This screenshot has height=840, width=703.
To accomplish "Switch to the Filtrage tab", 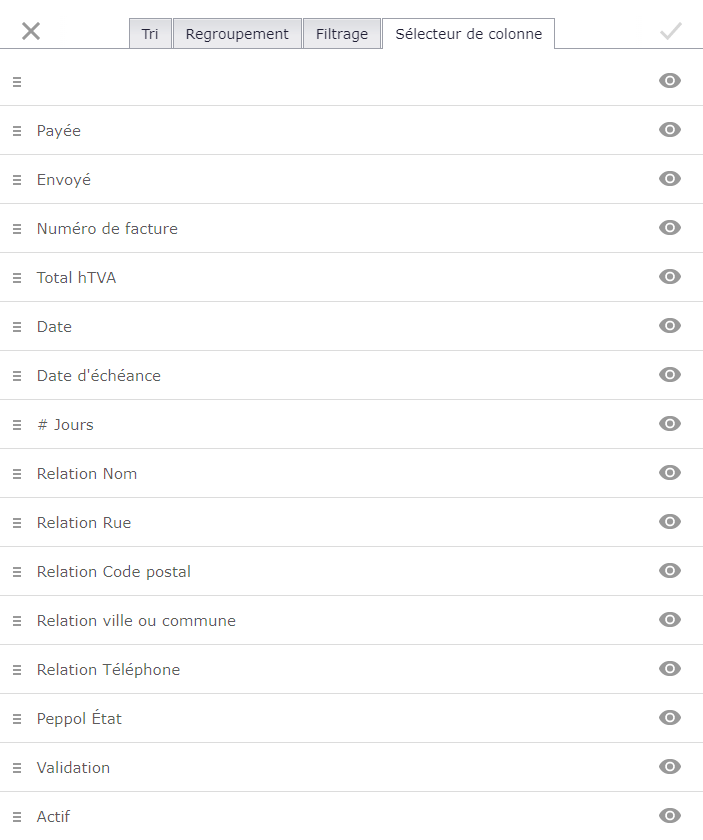I will click(x=342, y=34).
